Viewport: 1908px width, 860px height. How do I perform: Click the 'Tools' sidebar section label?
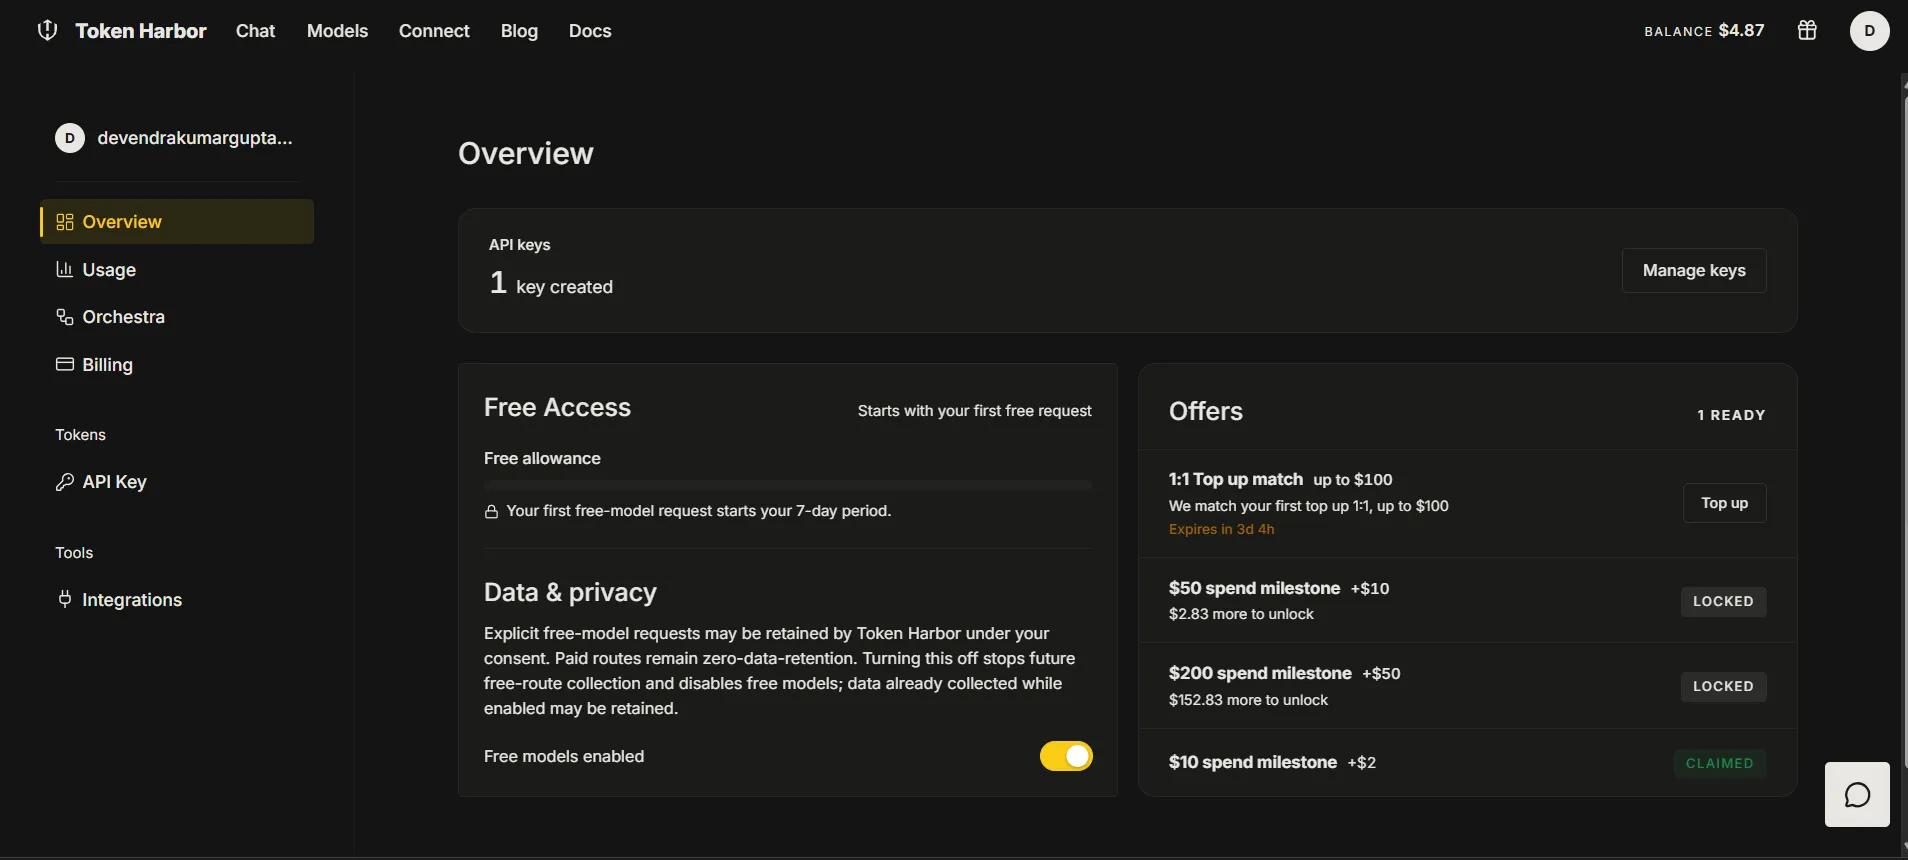pos(74,553)
